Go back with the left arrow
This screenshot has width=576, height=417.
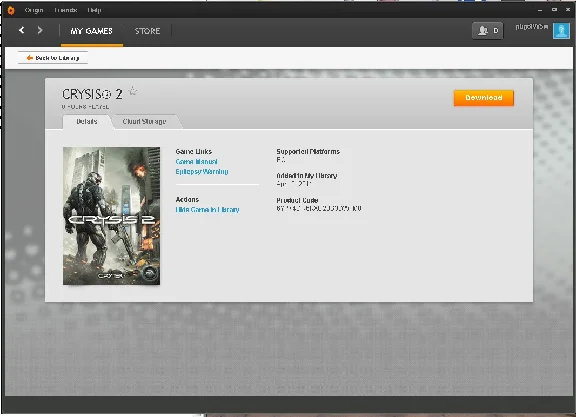[22, 30]
